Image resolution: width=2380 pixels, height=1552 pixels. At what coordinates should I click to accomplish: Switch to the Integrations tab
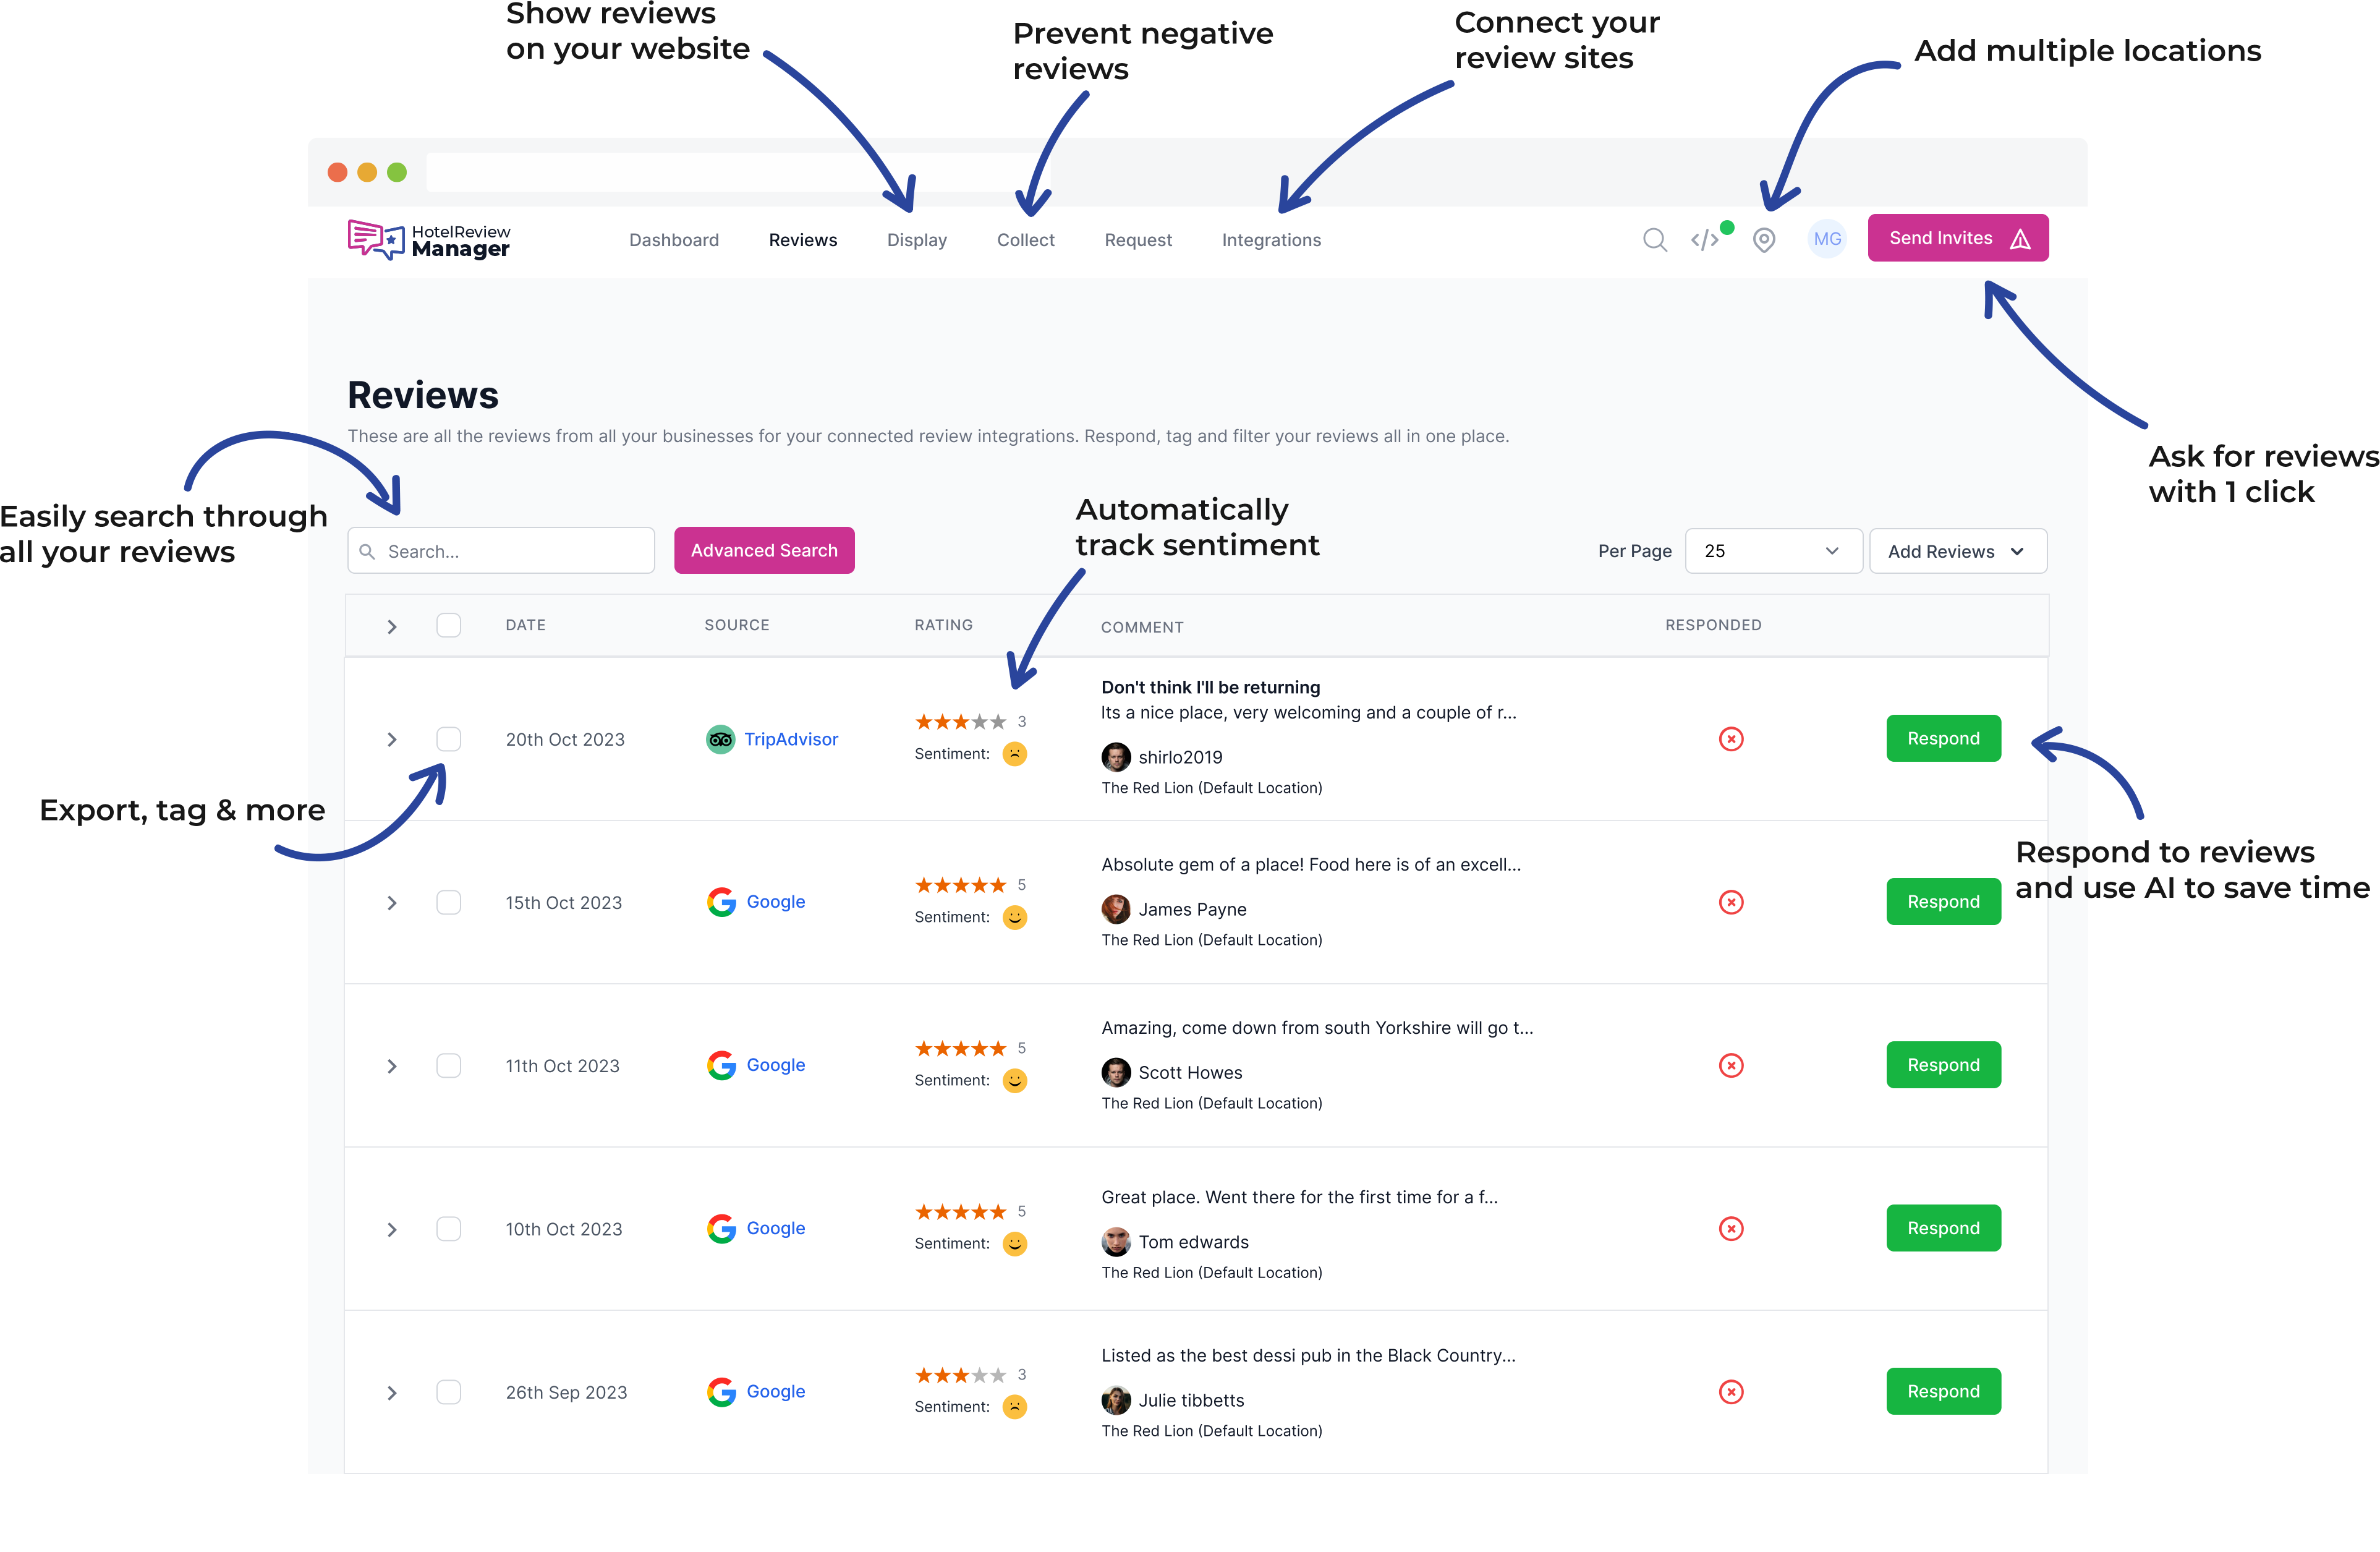[x=1272, y=238]
